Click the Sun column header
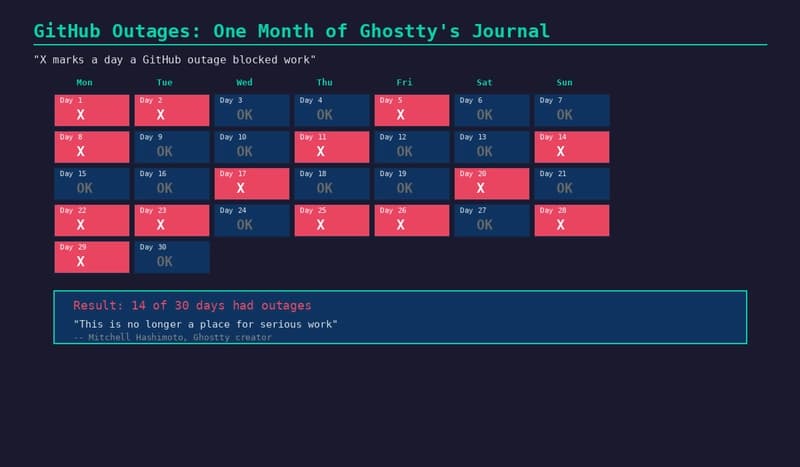 click(x=564, y=82)
